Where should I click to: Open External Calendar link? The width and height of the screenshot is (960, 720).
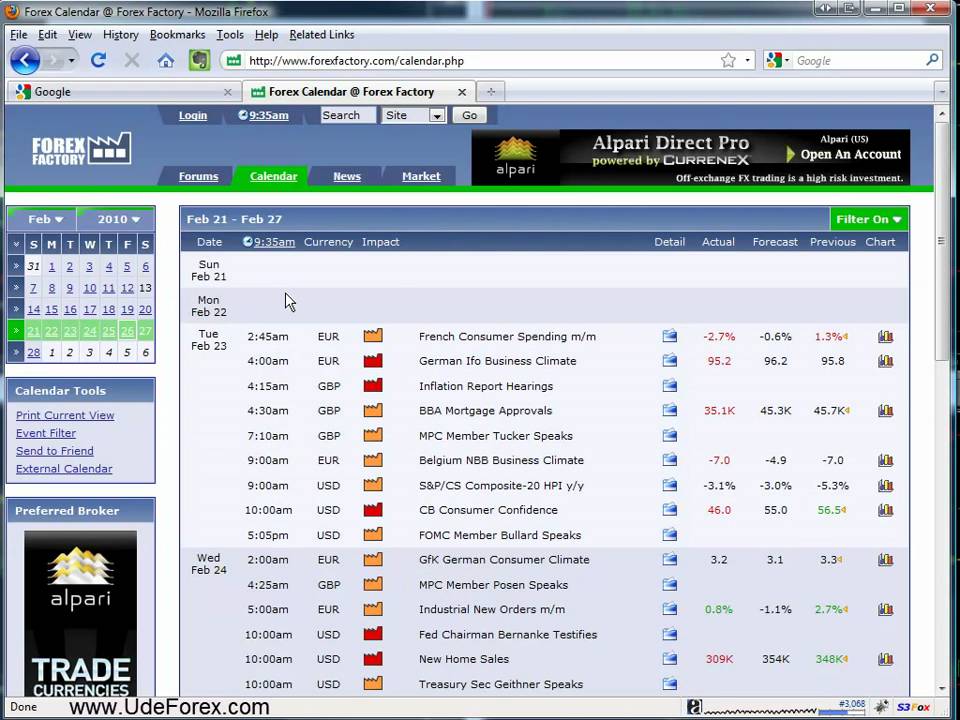(x=64, y=468)
